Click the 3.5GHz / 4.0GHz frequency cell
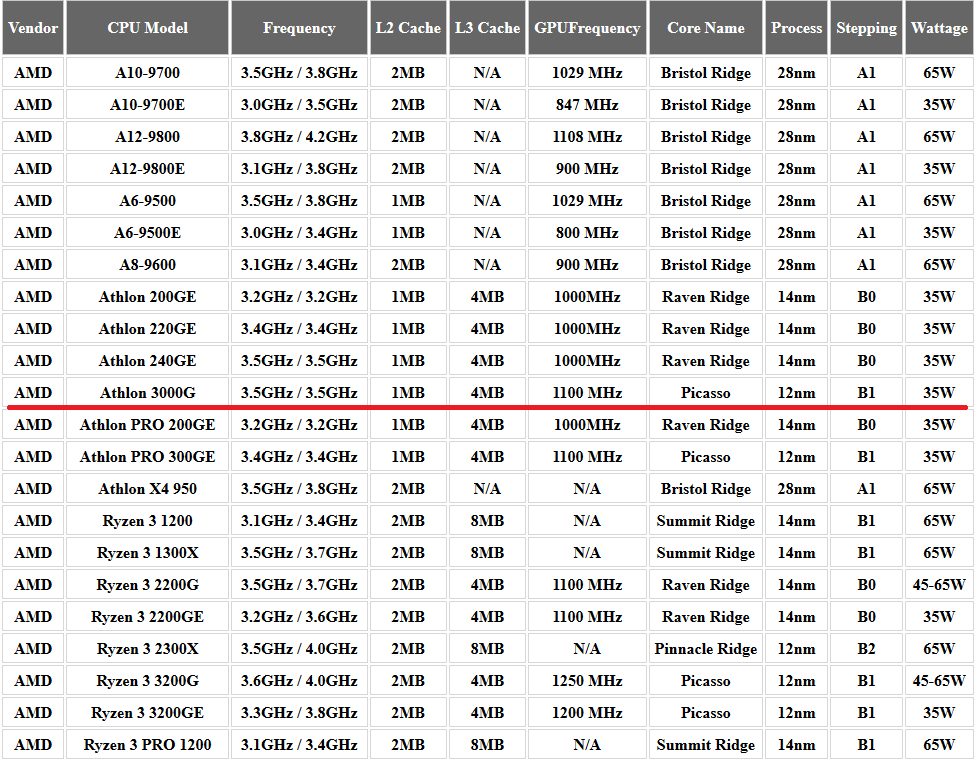 pos(299,649)
